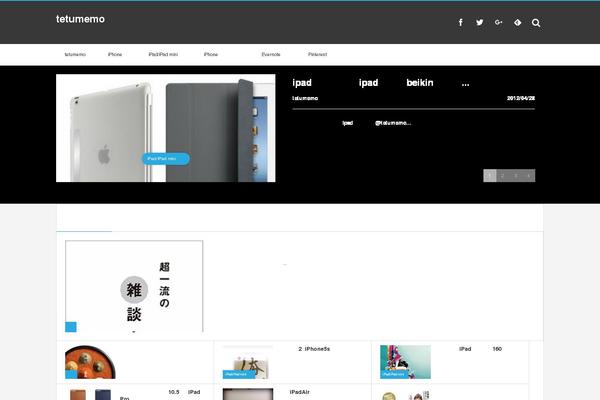Open the soup bowl post thumbnail
The height and width of the screenshot is (400, 600).
click(90, 362)
